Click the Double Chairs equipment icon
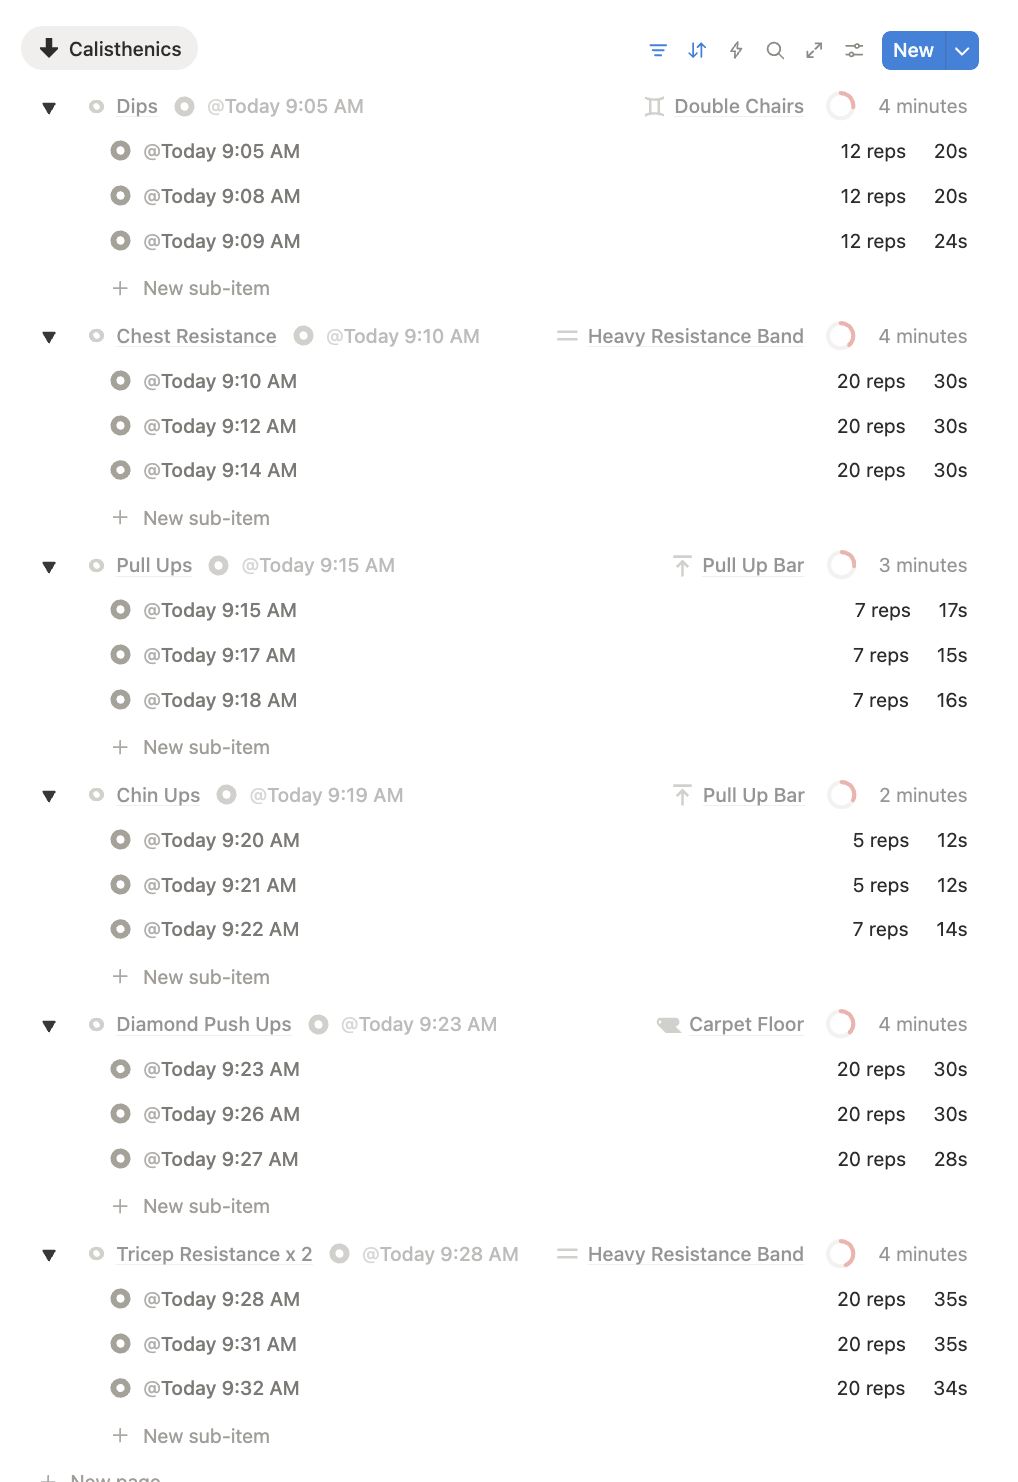The width and height of the screenshot is (1018, 1482). point(654,107)
